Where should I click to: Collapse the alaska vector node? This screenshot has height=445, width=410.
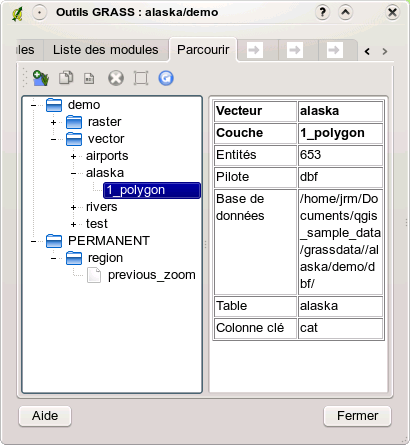(x=73, y=173)
